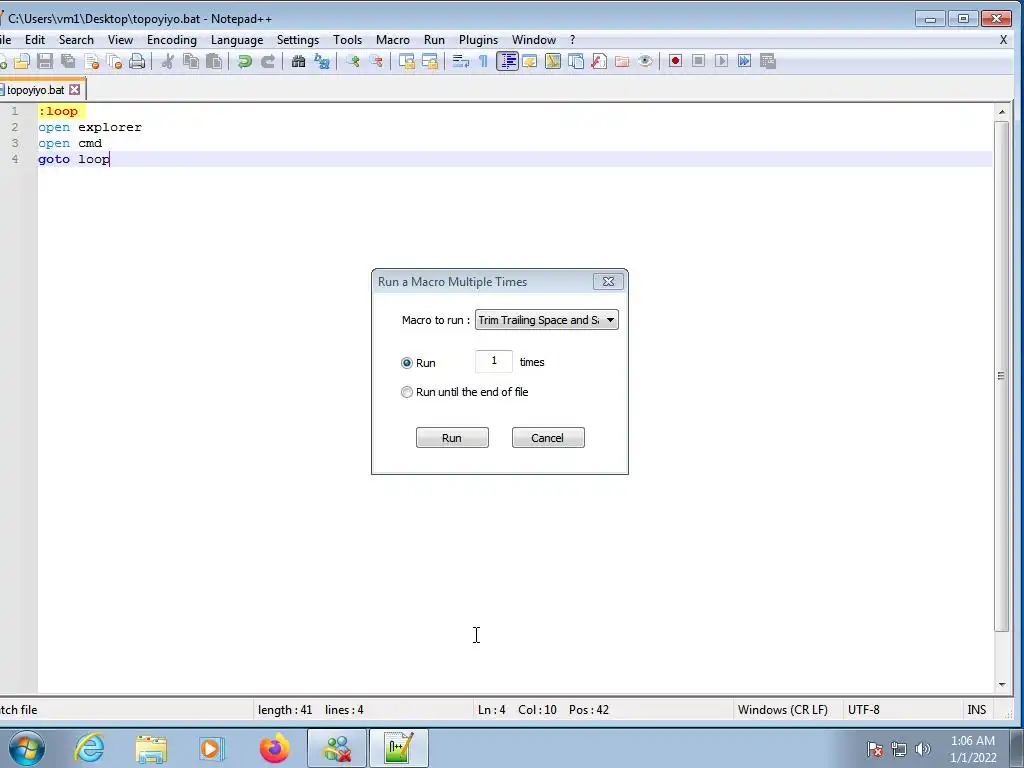Viewport: 1024px width, 768px height.
Task: Click the Close All toolbar icon
Action: click(x=114, y=61)
